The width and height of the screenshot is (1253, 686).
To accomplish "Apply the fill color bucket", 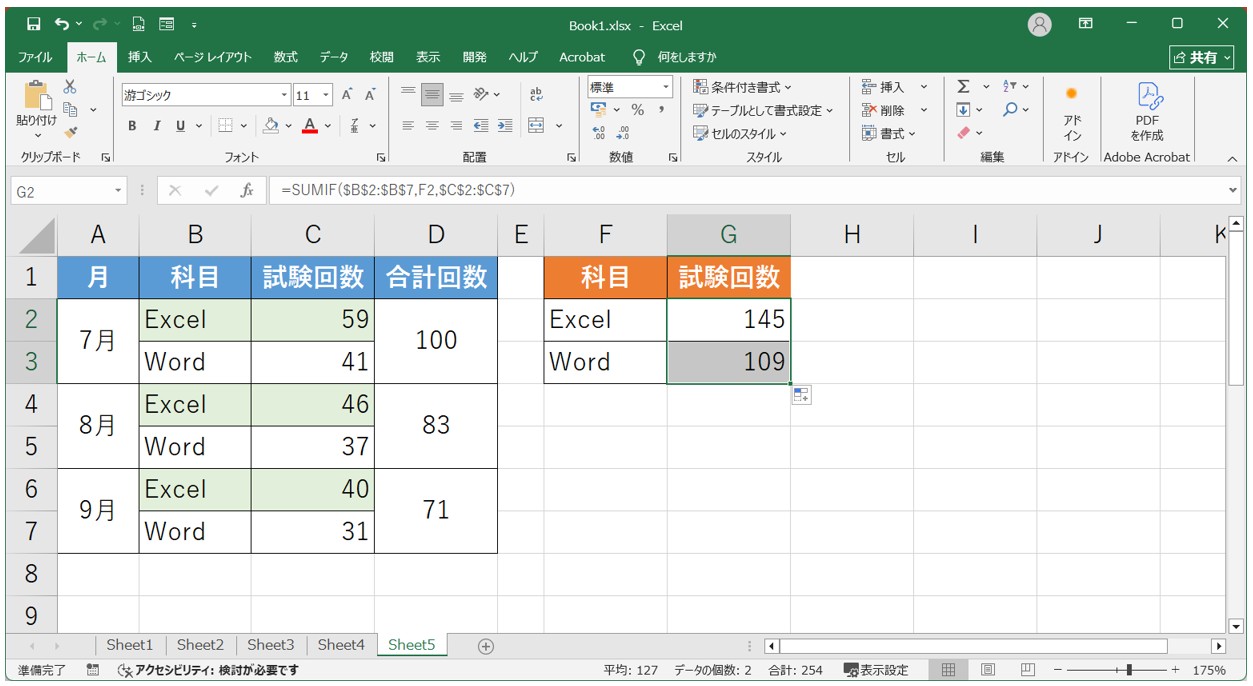I will pos(270,126).
